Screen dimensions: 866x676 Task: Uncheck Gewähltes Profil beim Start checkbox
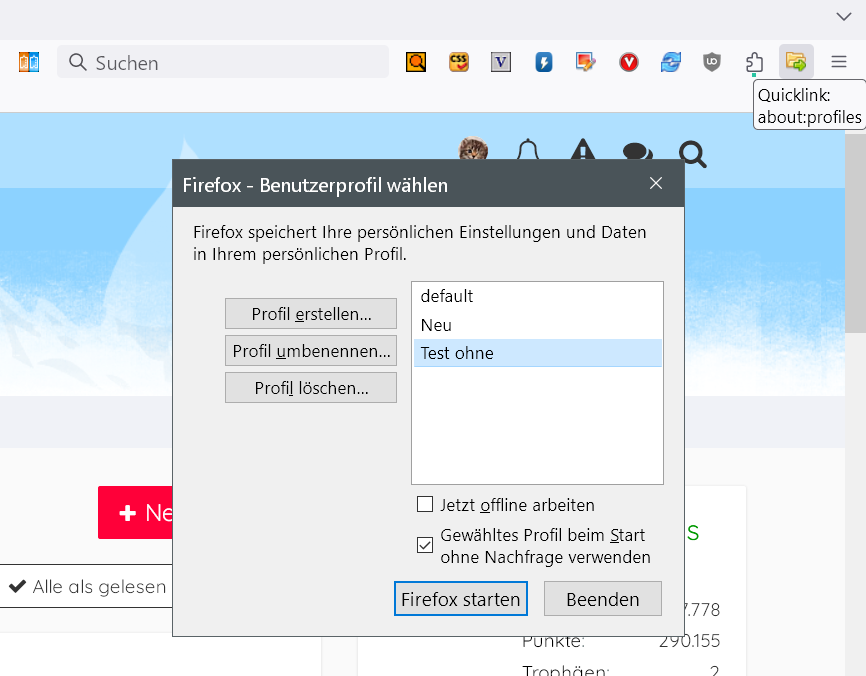pos(425,545)
